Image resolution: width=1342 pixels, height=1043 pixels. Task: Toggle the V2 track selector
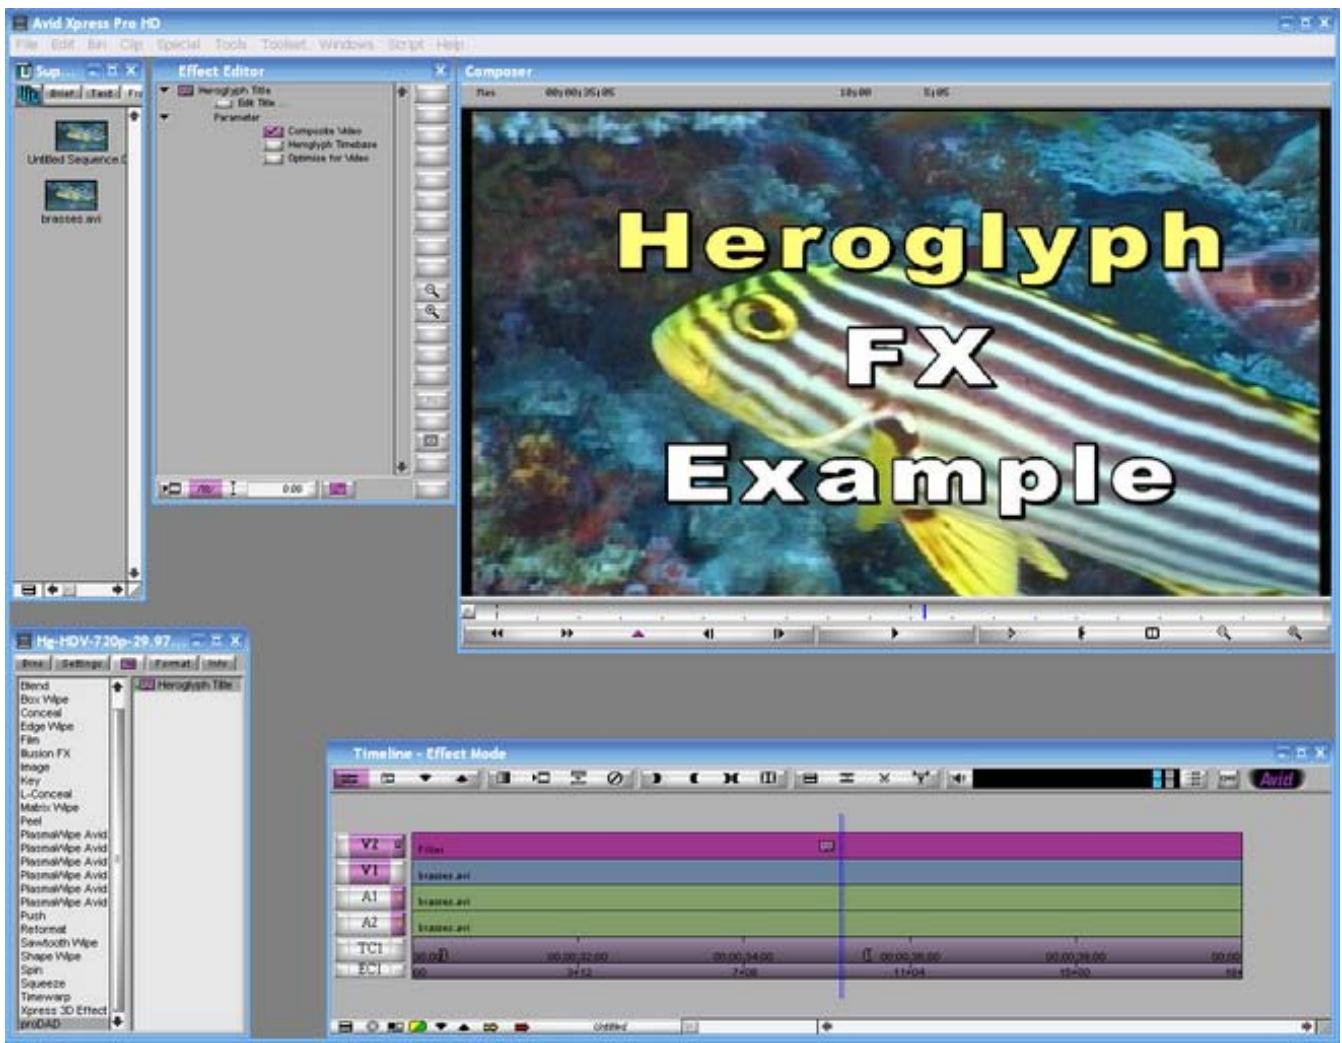click(x=369, y=845)
